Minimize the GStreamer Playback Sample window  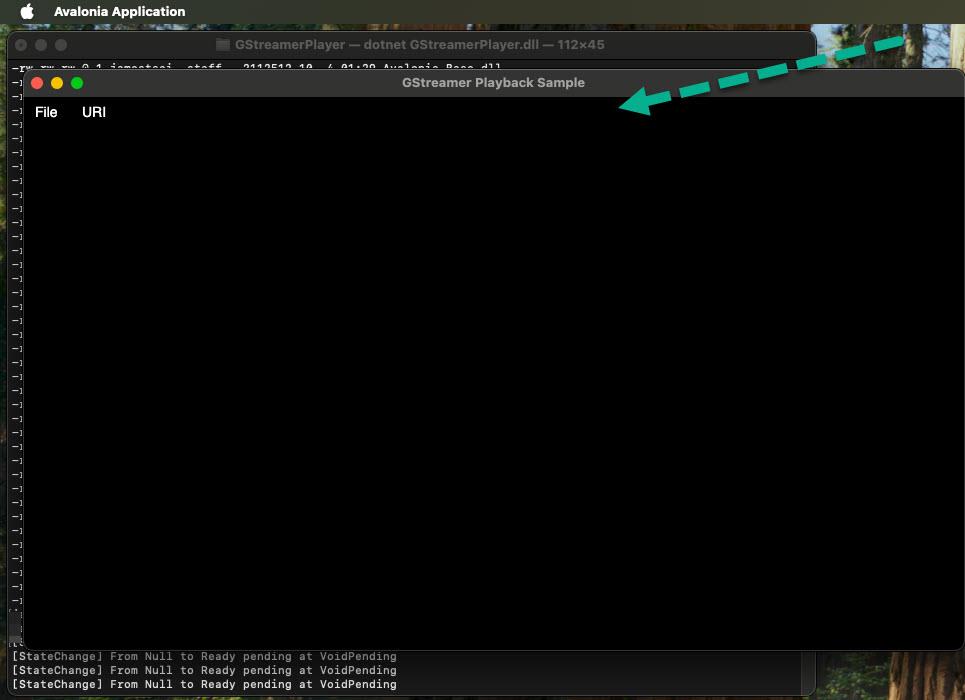coord(57,83)
